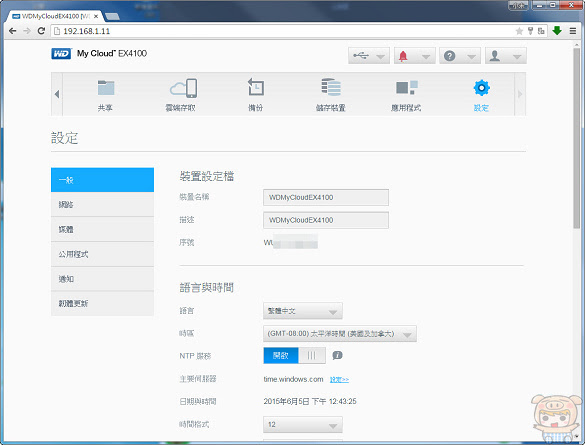The width and height of the screenshot is (585, 445).
Task: Select the 公用程式 utilities tab
Action: [102, 254]
